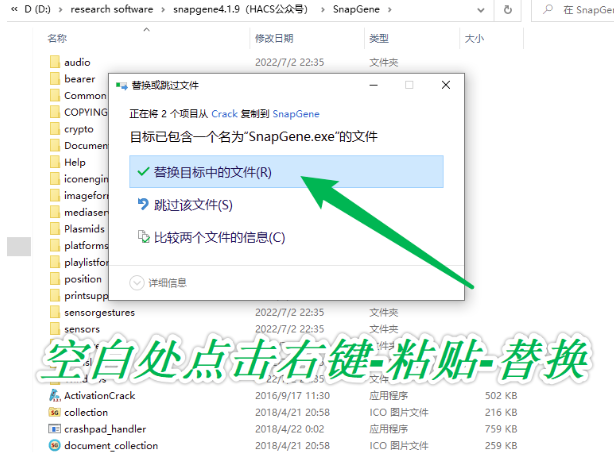Click date 2018/4/22 0:02
The image size is (614, 472).
point(289,429)
